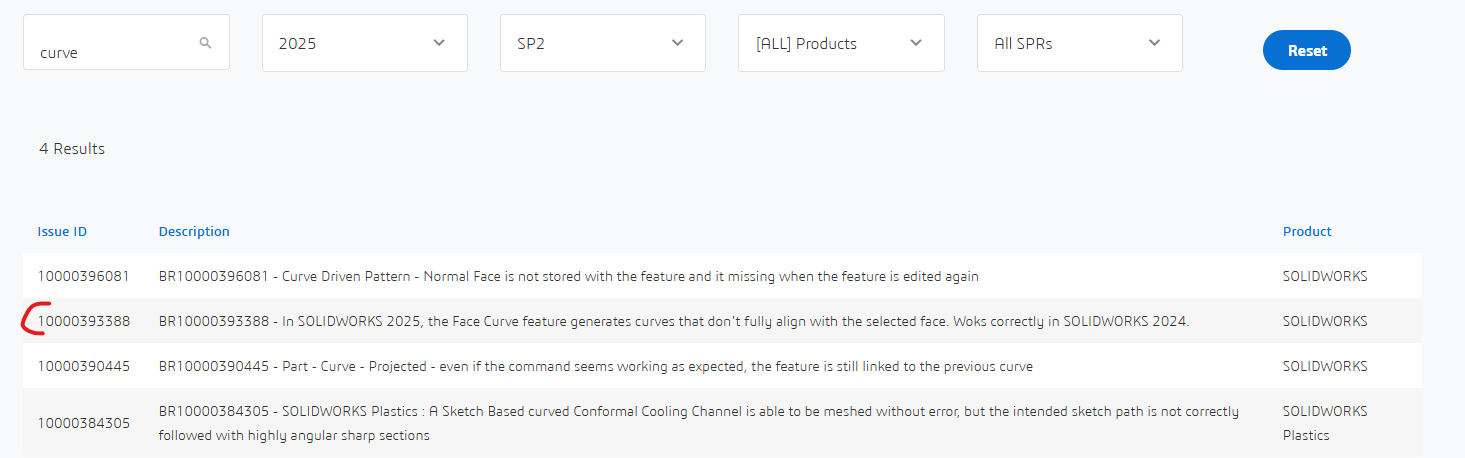Image resolution: width=1465 pixels, height=458 pixels.
Task: Select issue ID 10000396081
Action: tap(84, 276)
